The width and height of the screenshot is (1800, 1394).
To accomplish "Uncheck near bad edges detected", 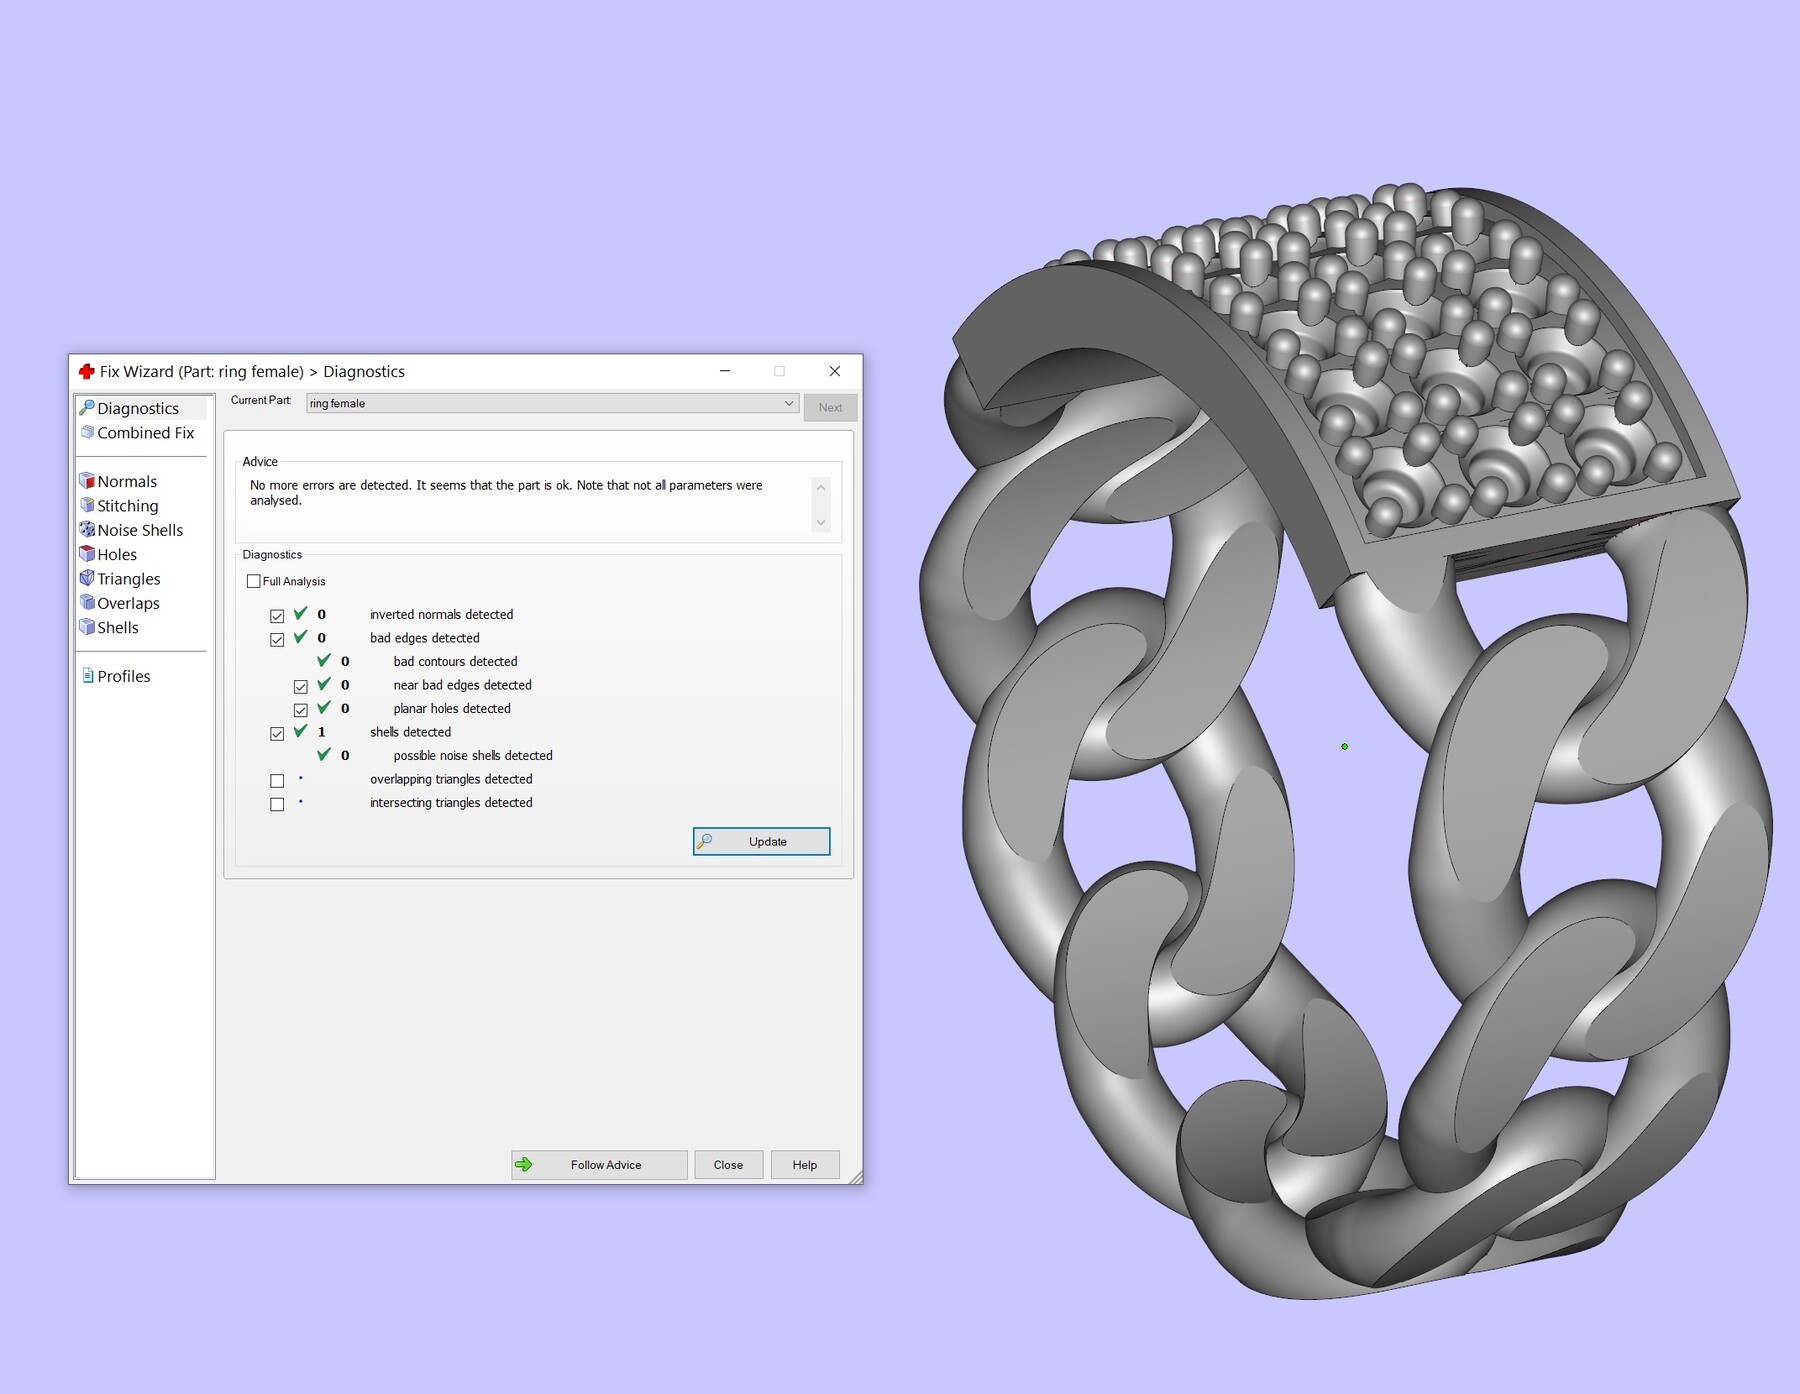I will pyautogui.click(x=300, y=686).
